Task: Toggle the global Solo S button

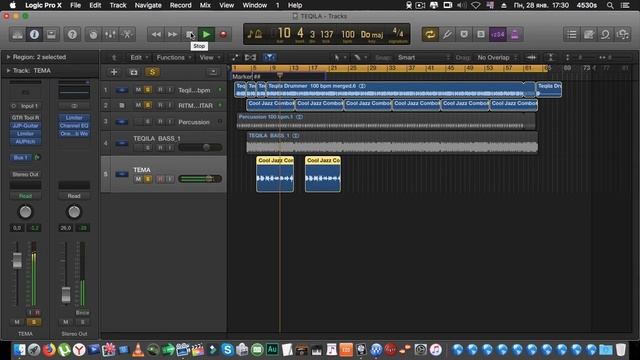Action: 152,72
